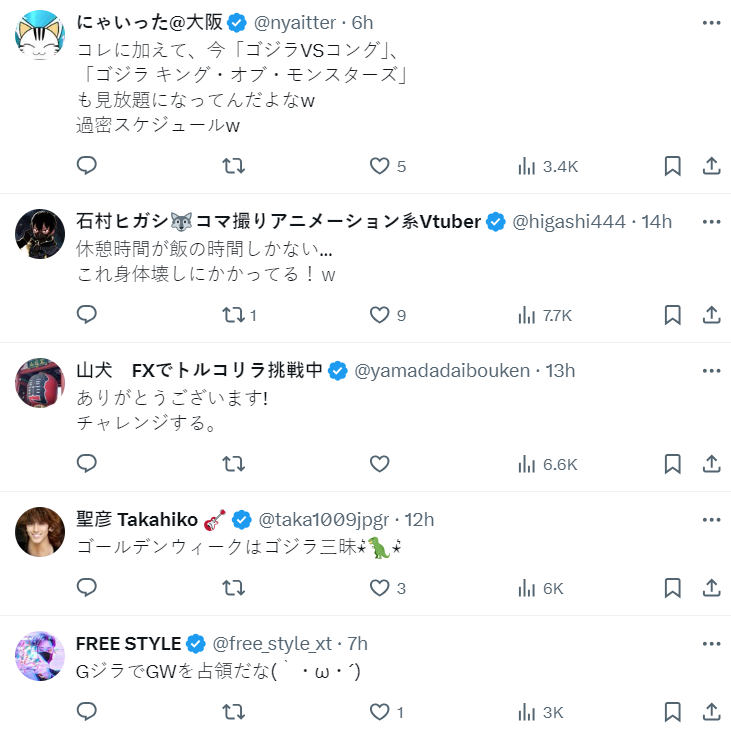Share higashi444's tweet
Screen dimensions: 731x733
point(711,315)
